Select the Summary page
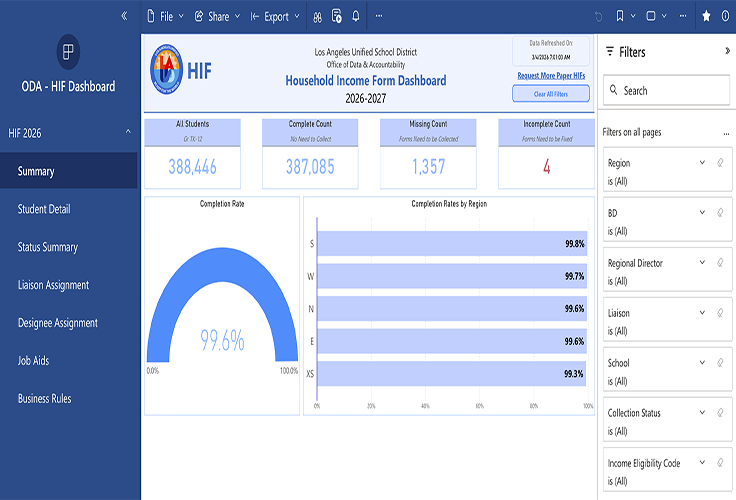 pyautogui.click(x=69, y=171)
